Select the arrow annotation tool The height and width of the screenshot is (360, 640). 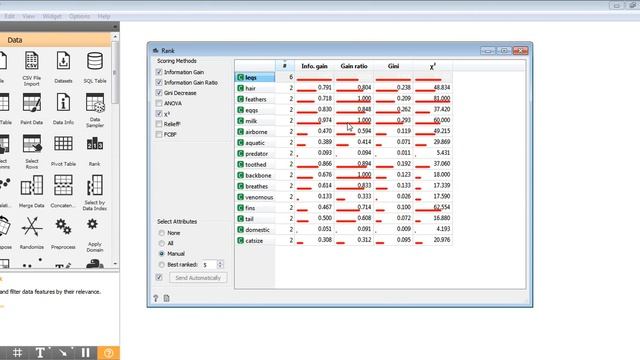click(63, 353)
